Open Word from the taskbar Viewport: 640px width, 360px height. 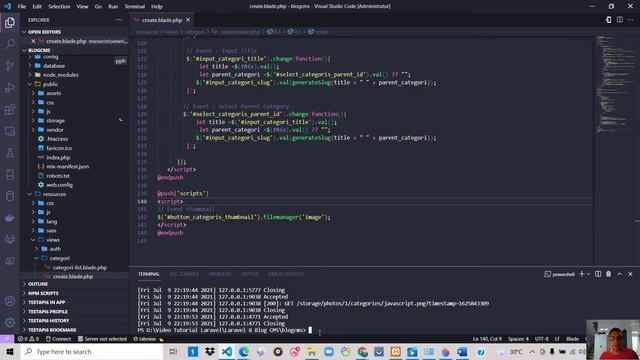click(462, 351)
